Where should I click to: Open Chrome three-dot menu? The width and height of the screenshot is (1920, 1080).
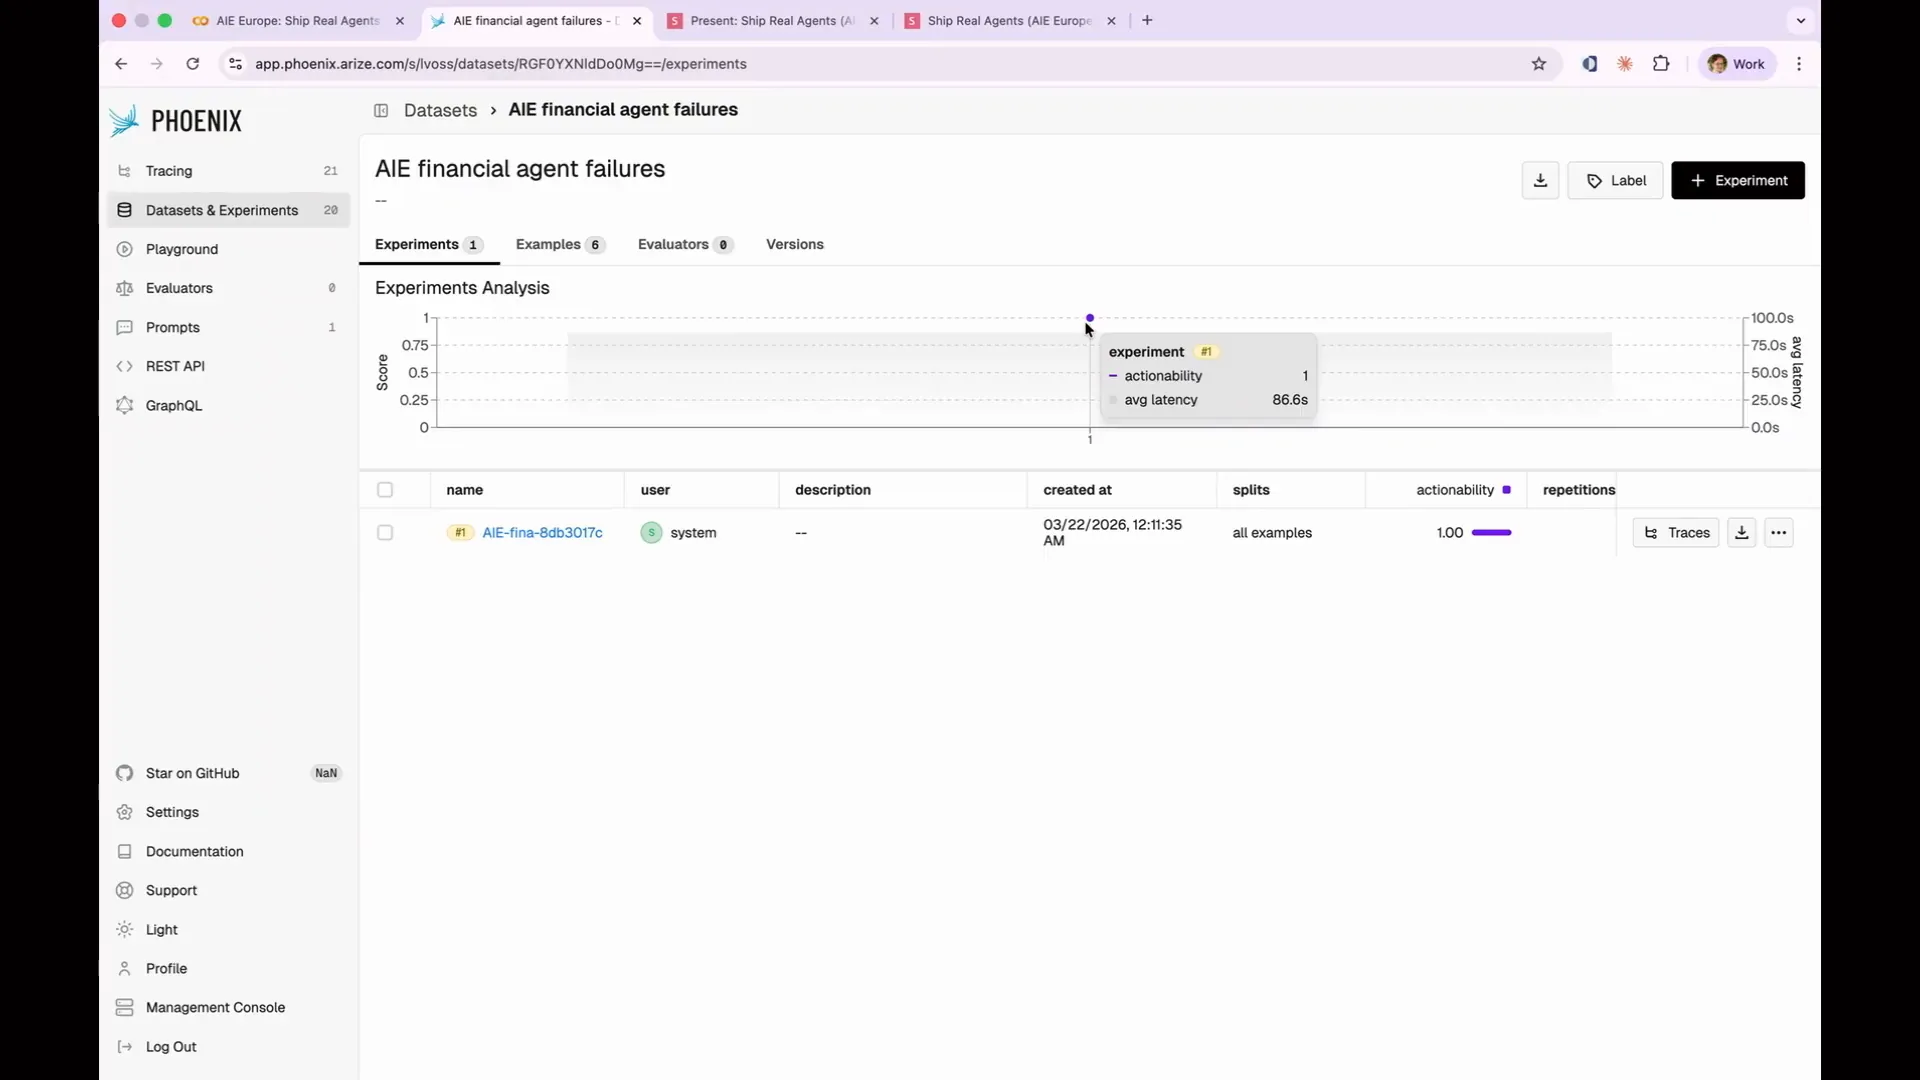(1799, 64)
